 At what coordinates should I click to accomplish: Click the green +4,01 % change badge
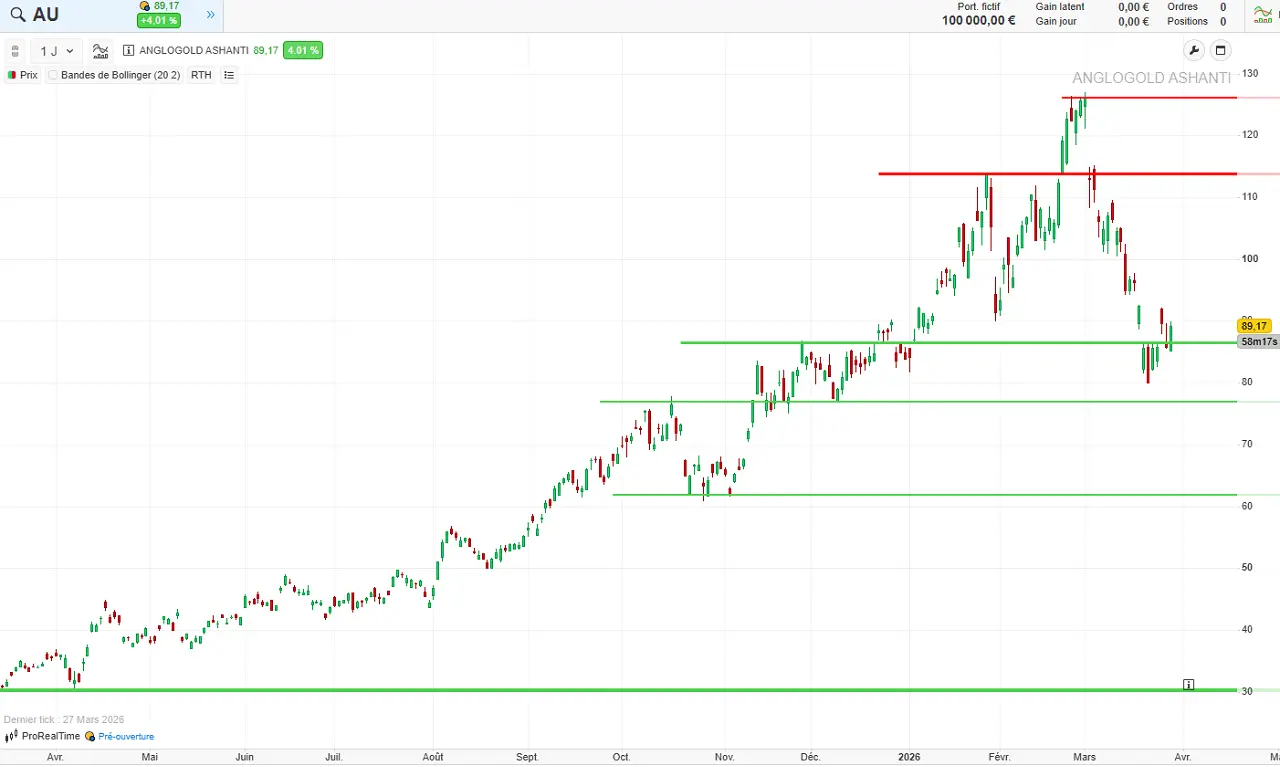[x=158, y=20]
